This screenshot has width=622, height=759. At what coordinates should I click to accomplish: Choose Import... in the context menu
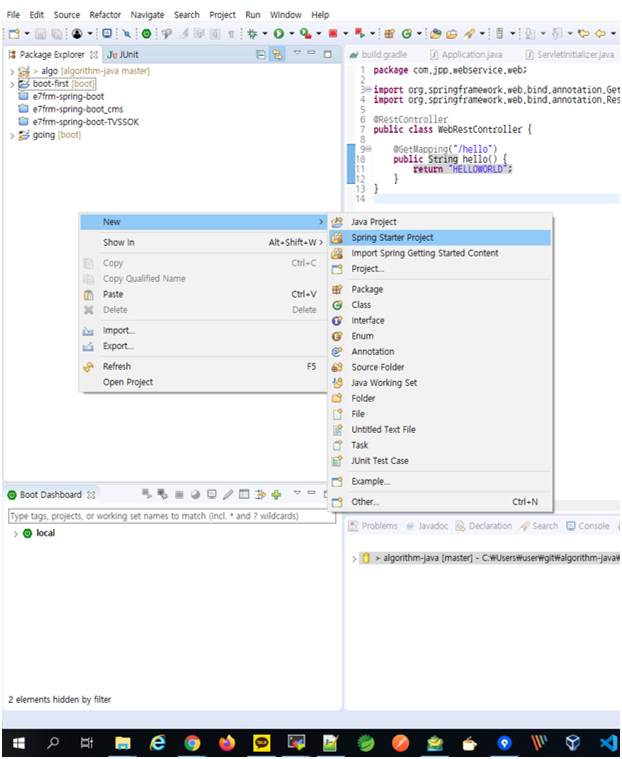click(x=203, y=330)
